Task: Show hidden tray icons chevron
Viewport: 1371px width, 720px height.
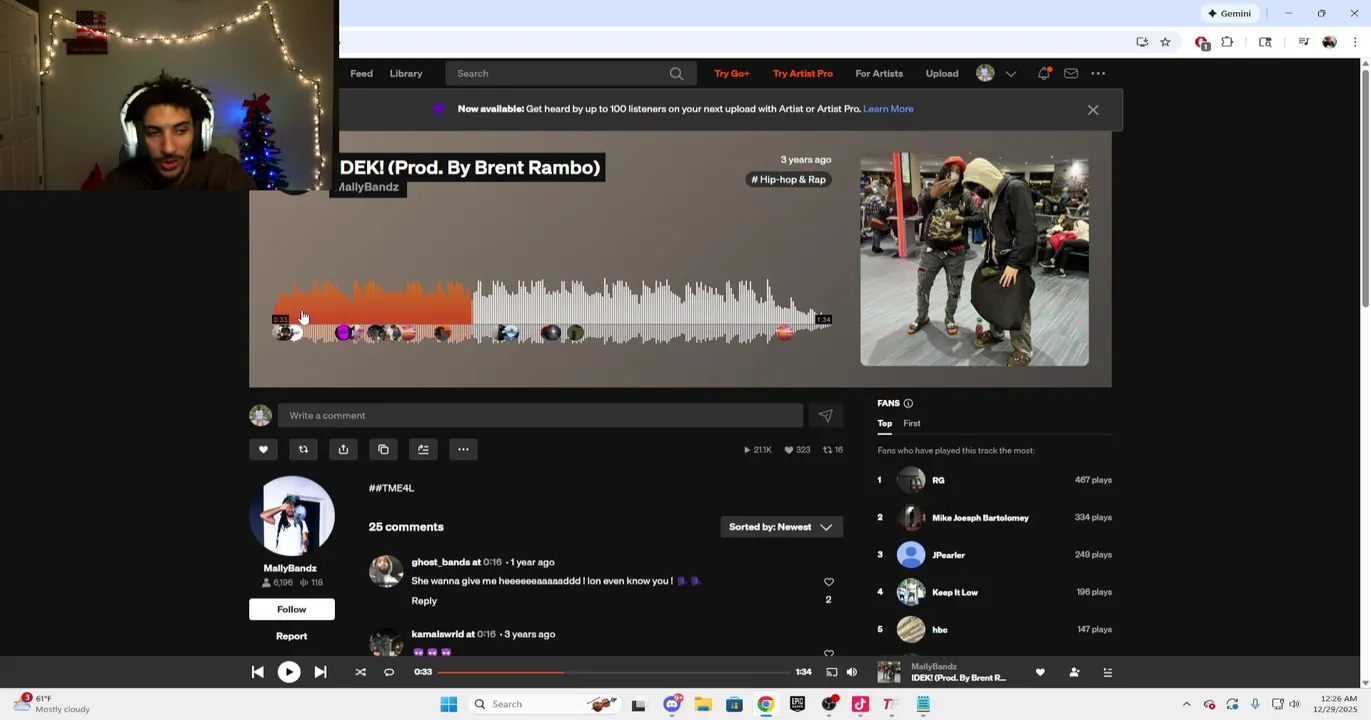Action: [1186, 705]
